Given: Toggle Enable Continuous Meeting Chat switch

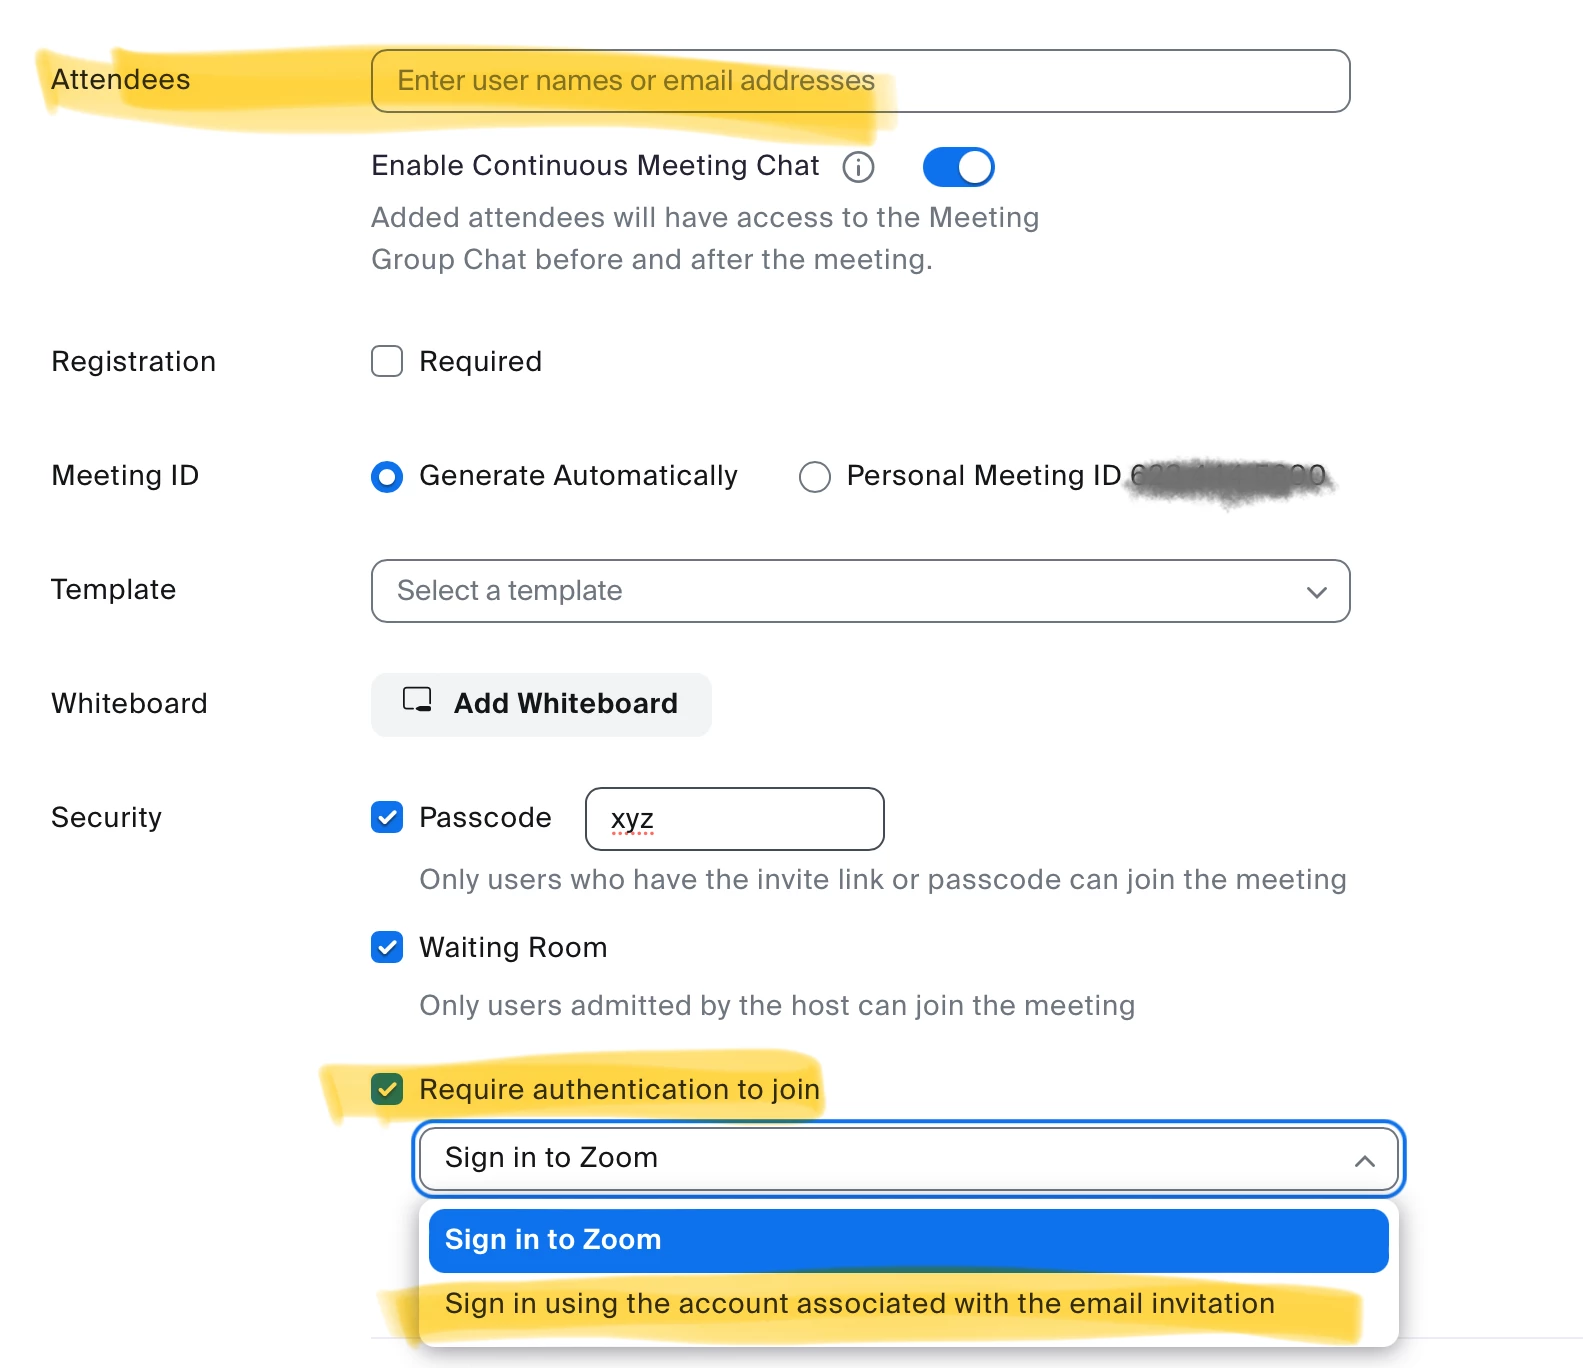Looking at the screenshot, I should tap(958, 167).
